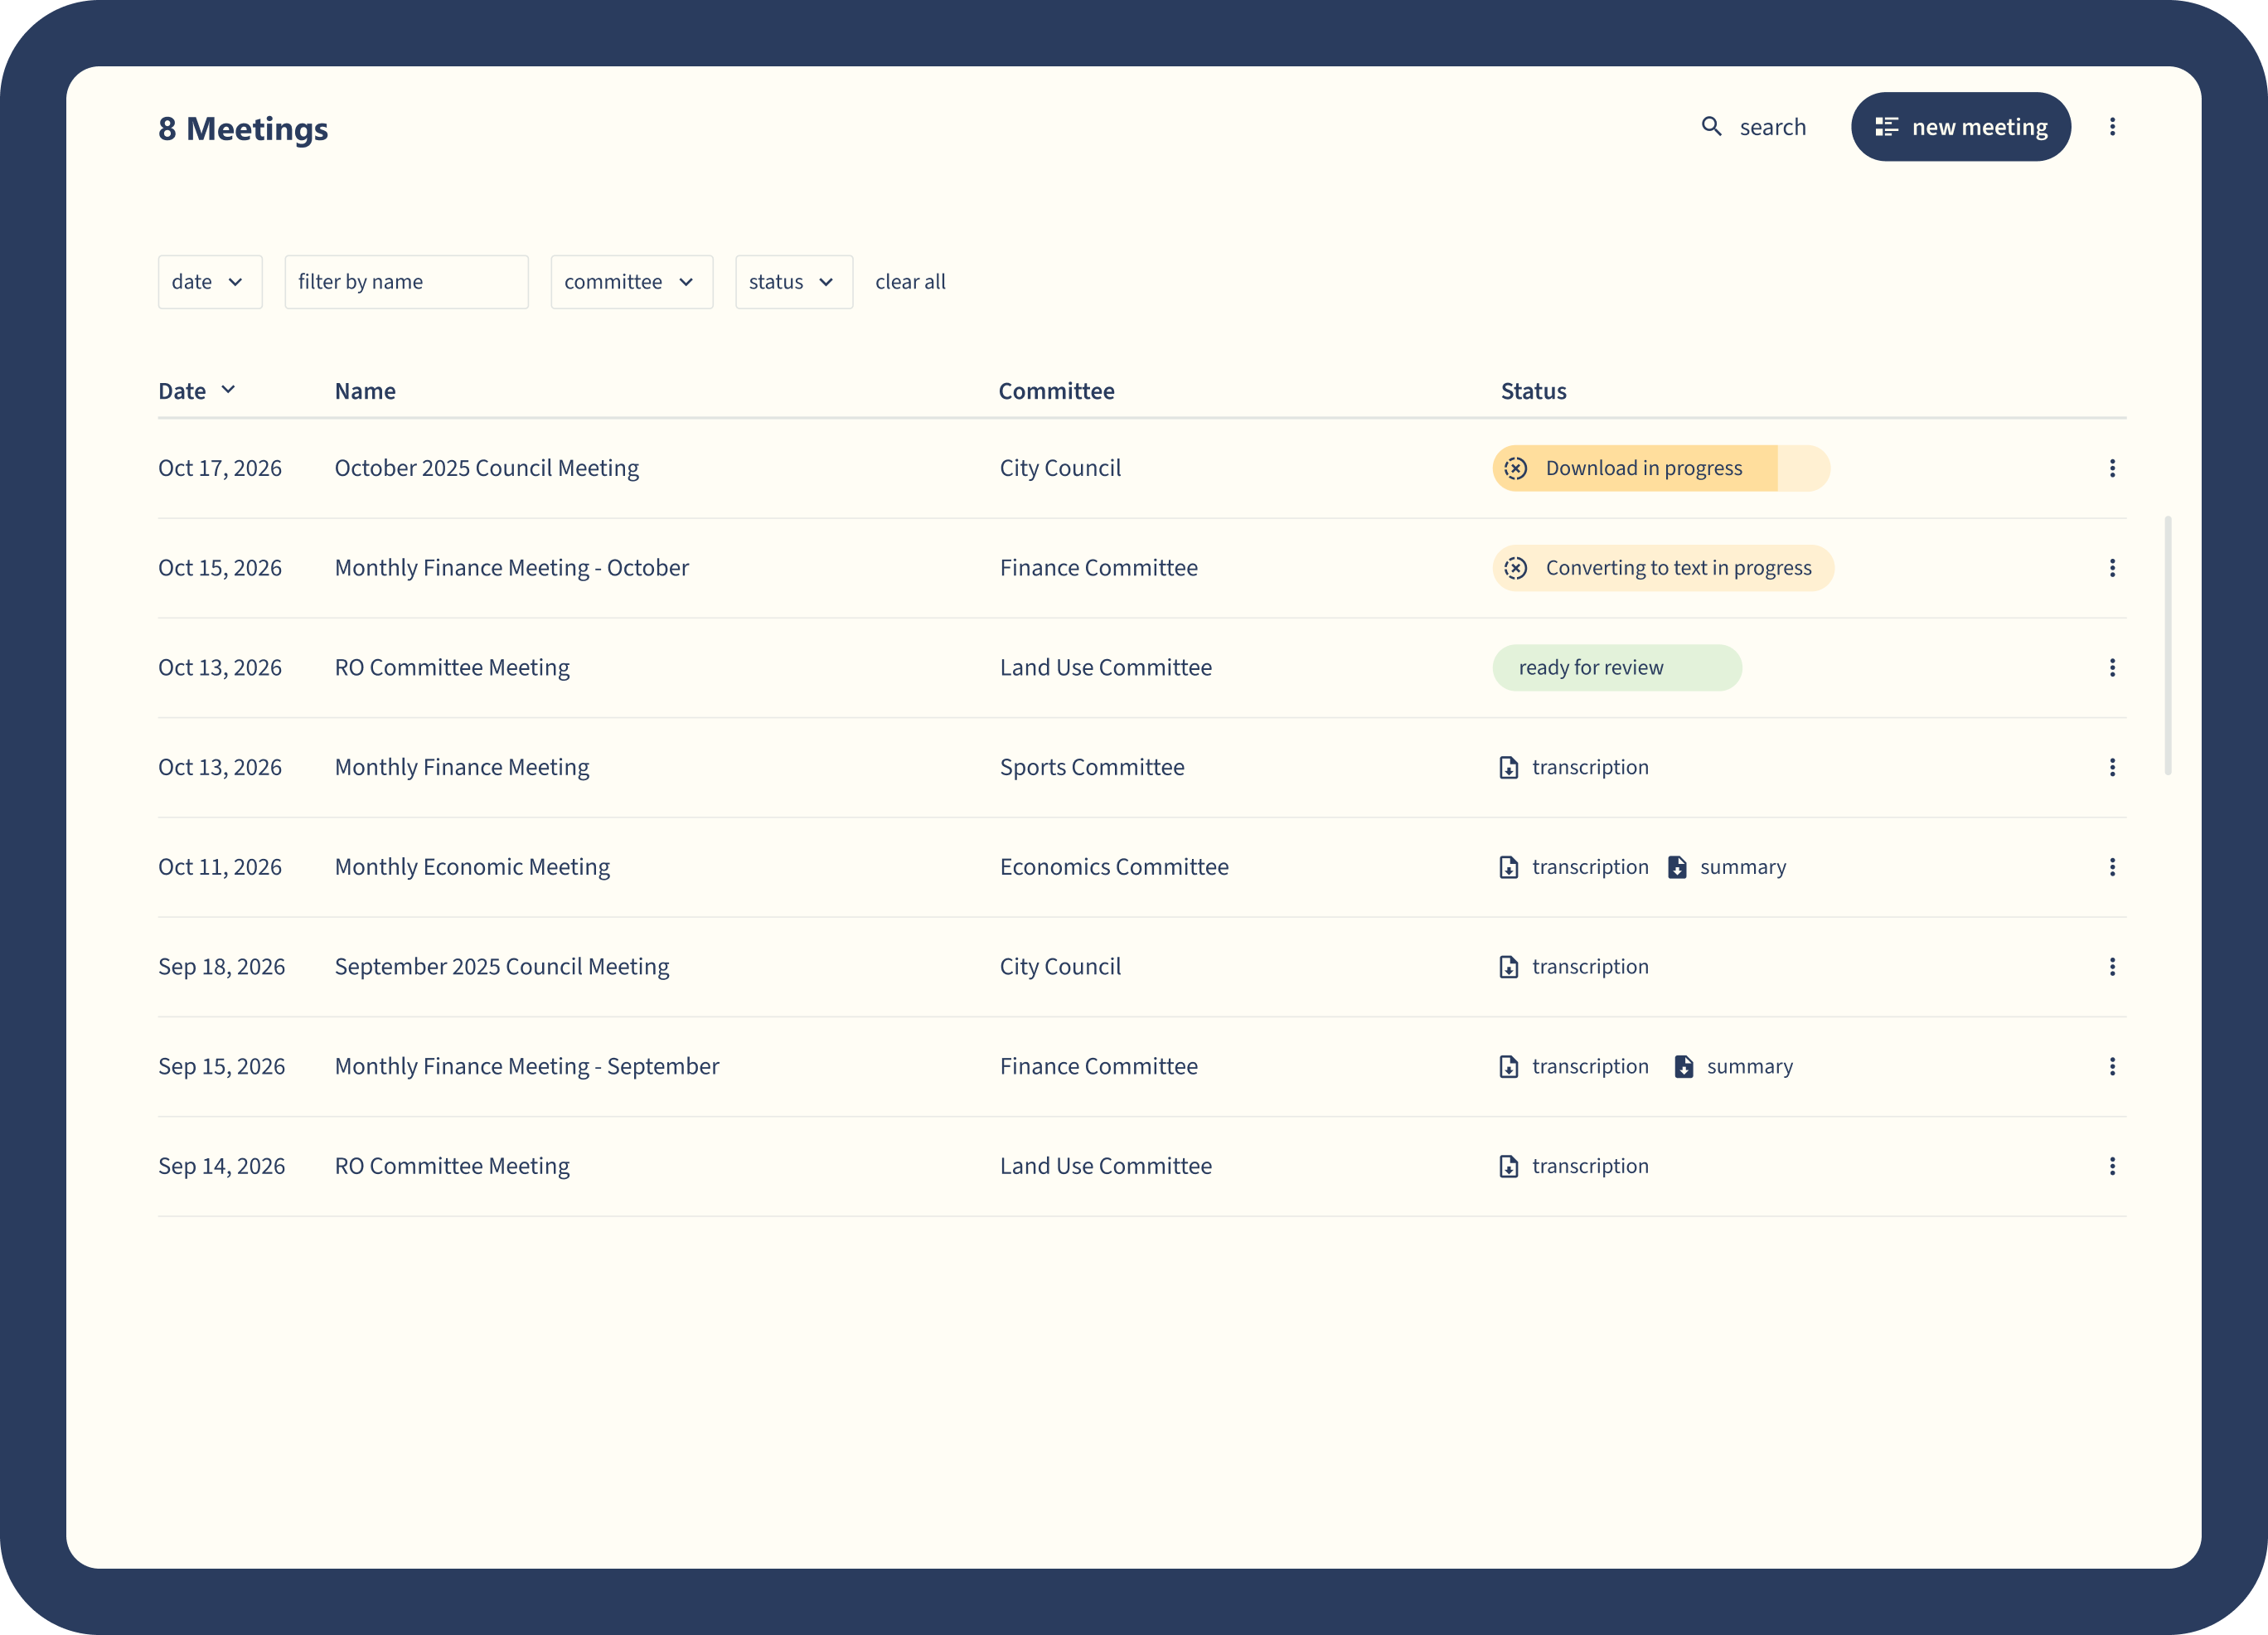Focus the filter by name field
This screenshot has height=1635, width=2268.
pos(406,282)
